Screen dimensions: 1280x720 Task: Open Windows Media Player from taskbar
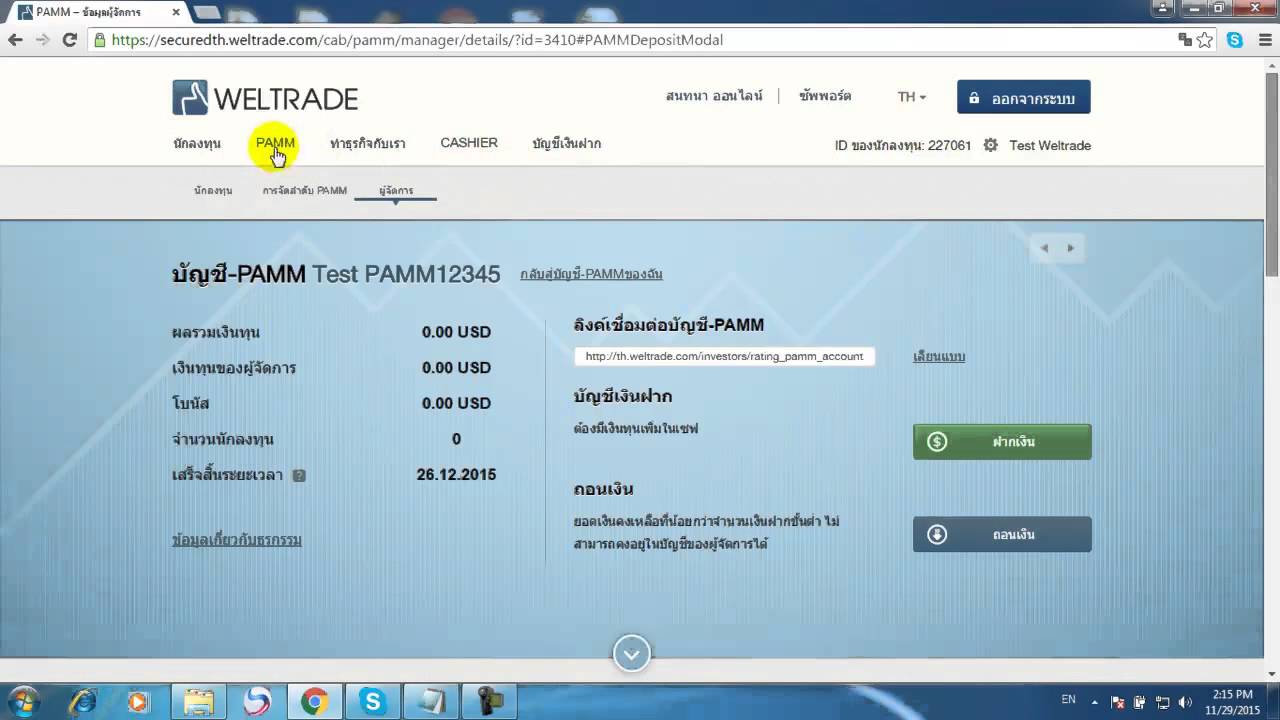(x=138, y=702)
